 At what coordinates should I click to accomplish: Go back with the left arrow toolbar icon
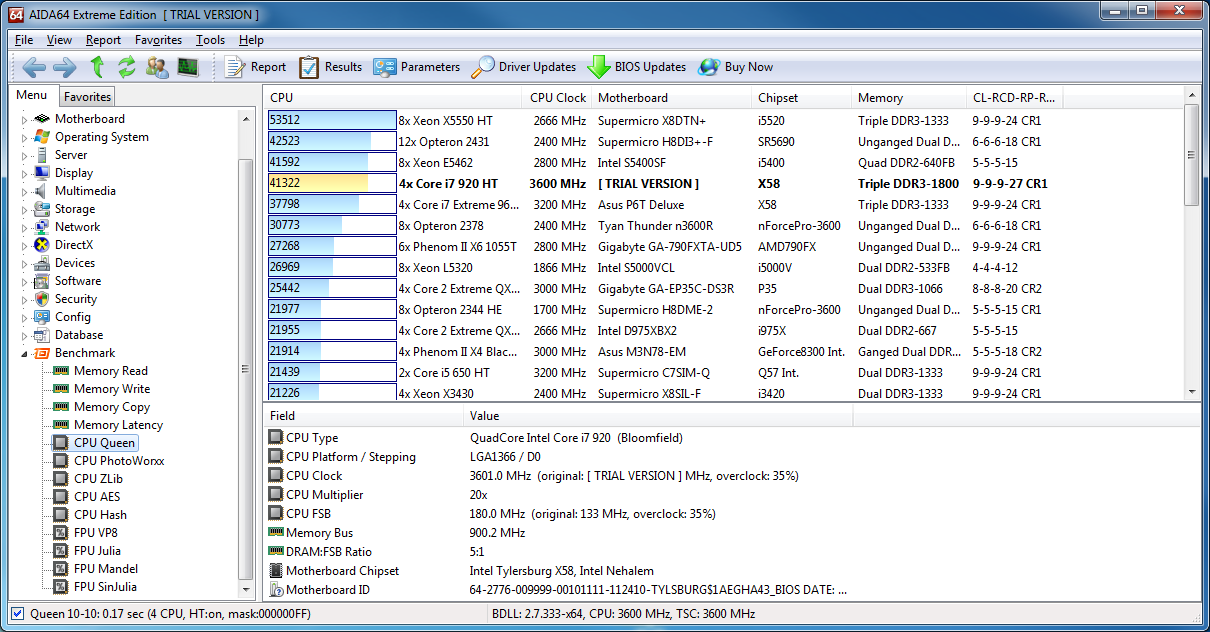click(34, 67)
